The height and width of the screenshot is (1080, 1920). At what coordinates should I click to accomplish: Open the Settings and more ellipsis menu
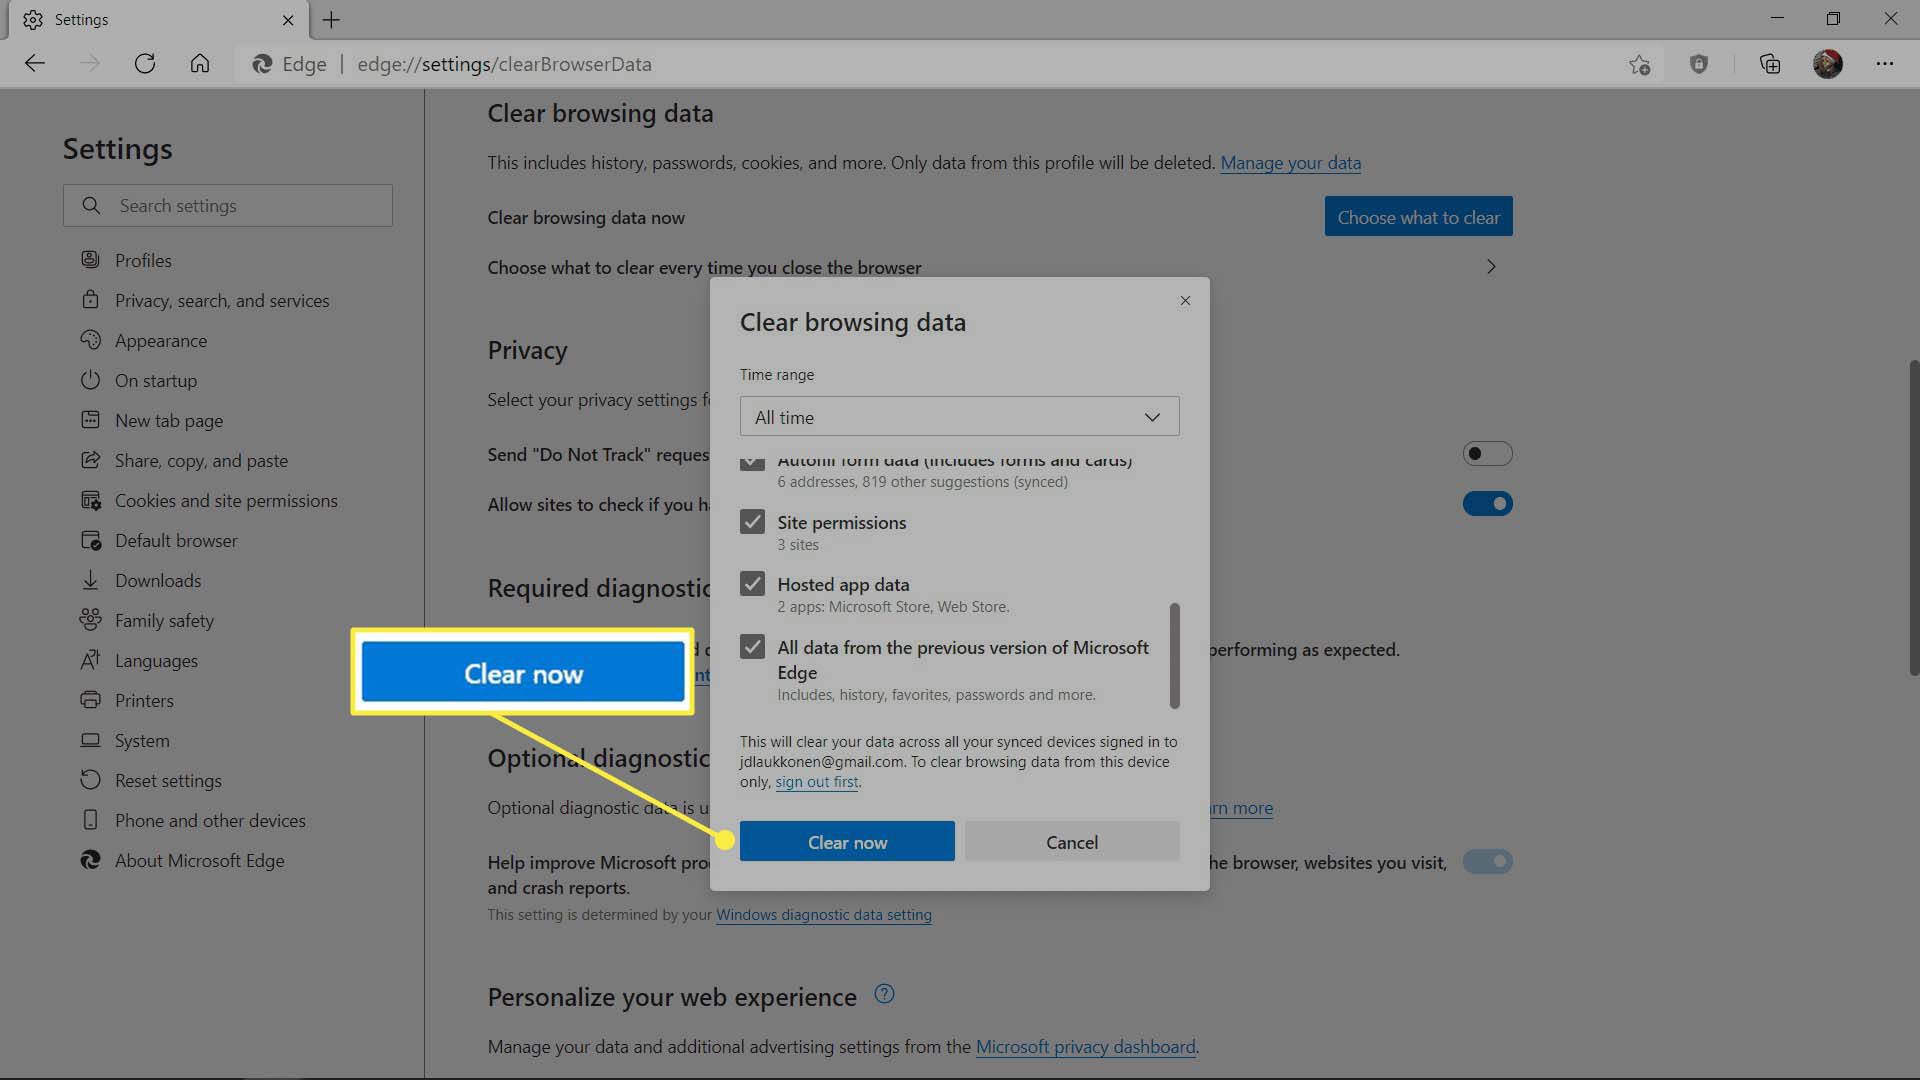pyautogui.click(x=1885, y=64)
